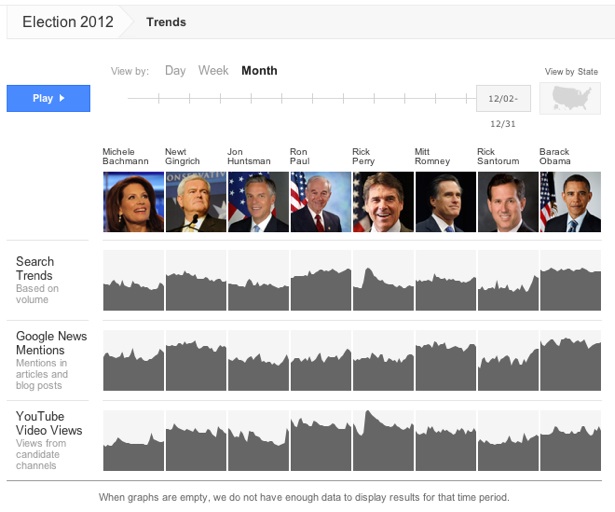
Task: Click the Trends heading
Action: coord(165,22)
